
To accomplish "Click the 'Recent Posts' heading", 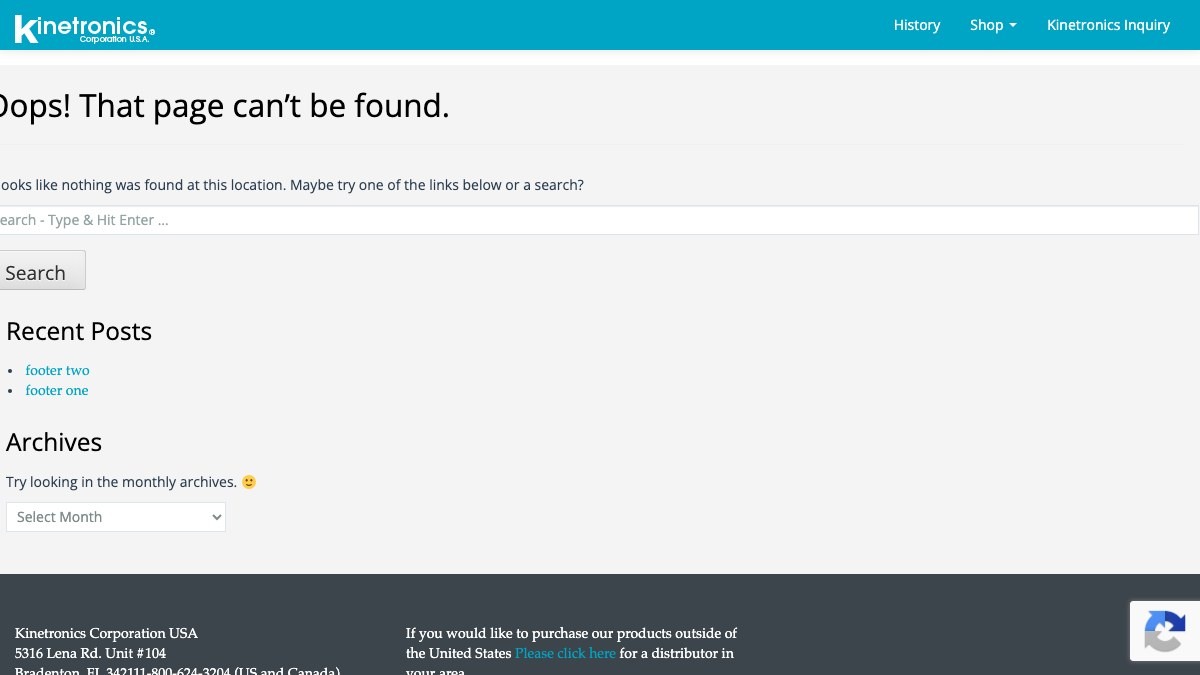I will pos(79,331).
